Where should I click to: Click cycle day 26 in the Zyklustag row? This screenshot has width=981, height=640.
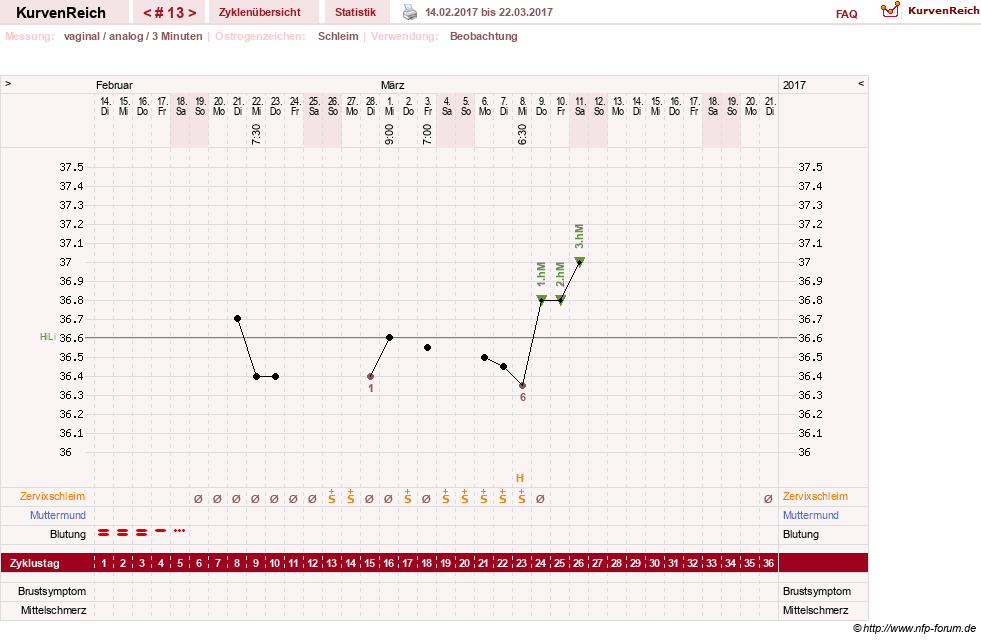579,563
